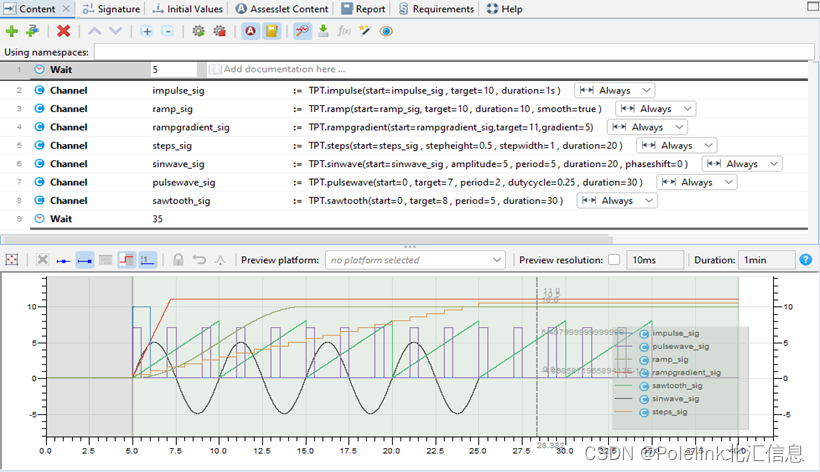Collapse all steps with the minus icon
The height and width of the screenshot is (472, 820).
point(167,31)
